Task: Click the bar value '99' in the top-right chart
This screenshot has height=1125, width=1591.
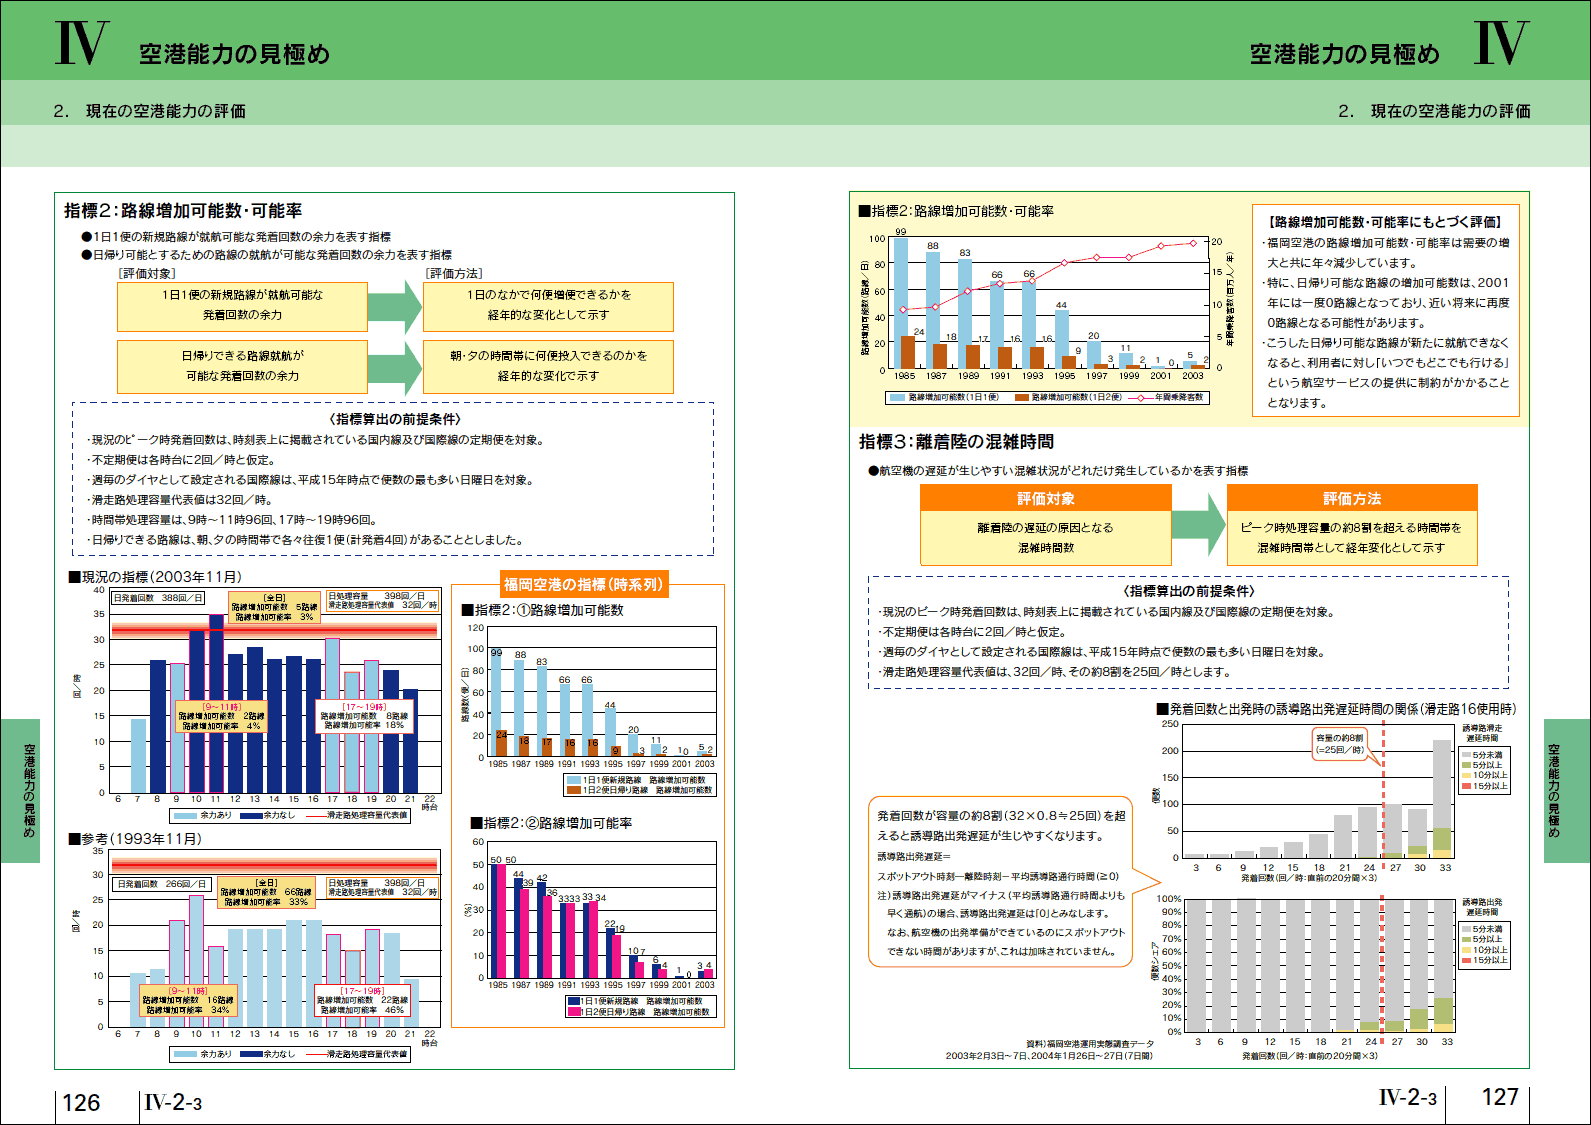Action: click(x=901, y=232)
